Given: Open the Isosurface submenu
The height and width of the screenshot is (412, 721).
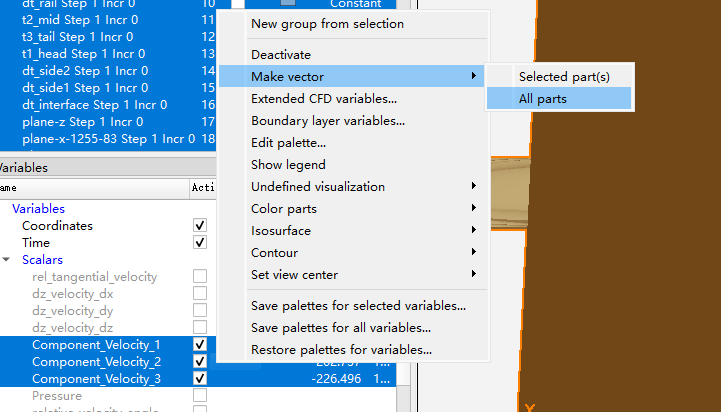Looking at the screenshot, I should [x=281, y=231].
